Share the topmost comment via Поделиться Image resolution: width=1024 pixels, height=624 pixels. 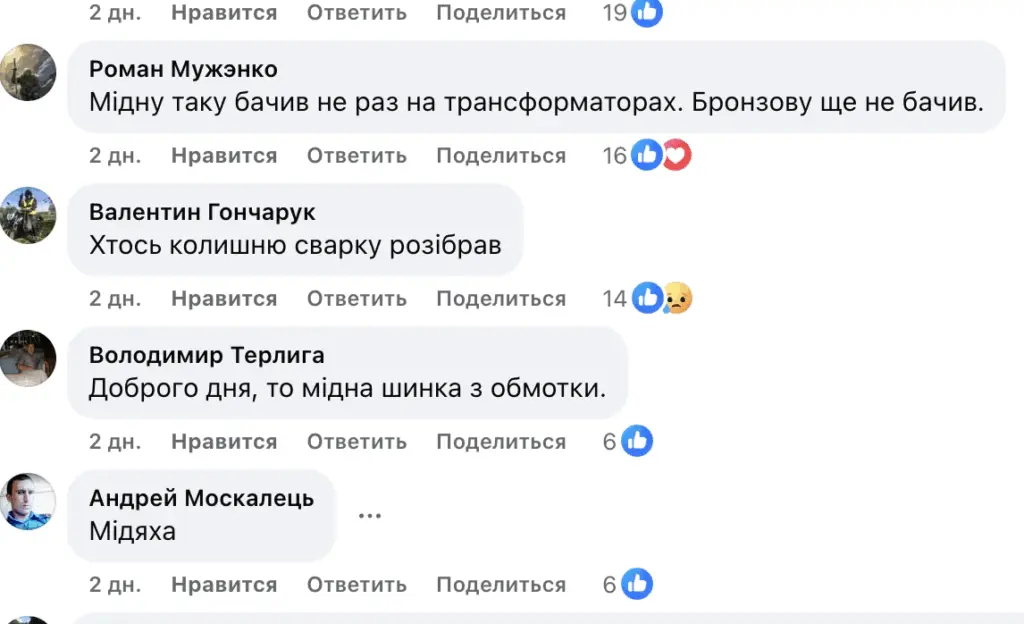coord(500,13)
